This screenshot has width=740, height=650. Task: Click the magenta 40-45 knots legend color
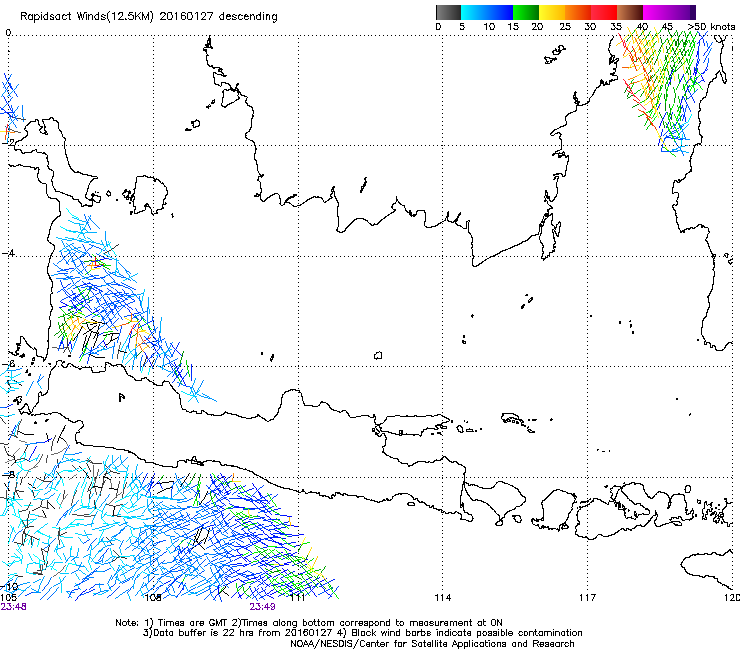(656, 12)
